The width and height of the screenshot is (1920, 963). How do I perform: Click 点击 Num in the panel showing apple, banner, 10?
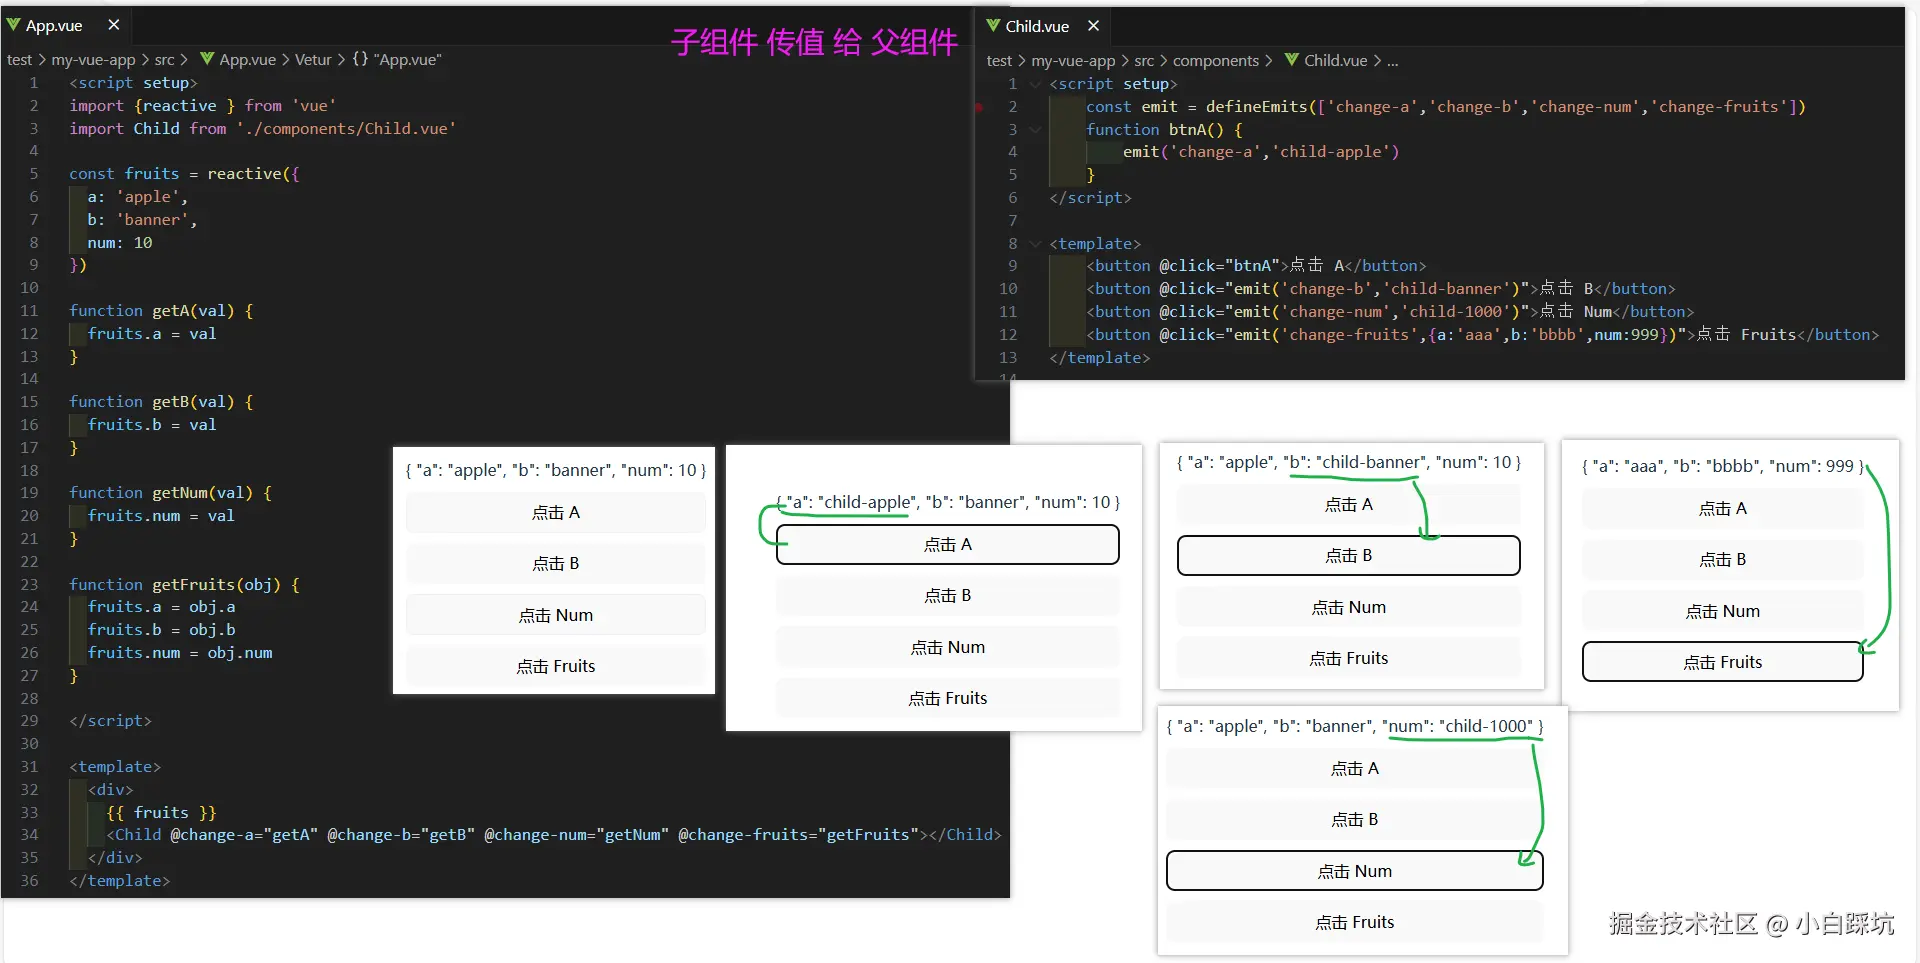(556, 616)
